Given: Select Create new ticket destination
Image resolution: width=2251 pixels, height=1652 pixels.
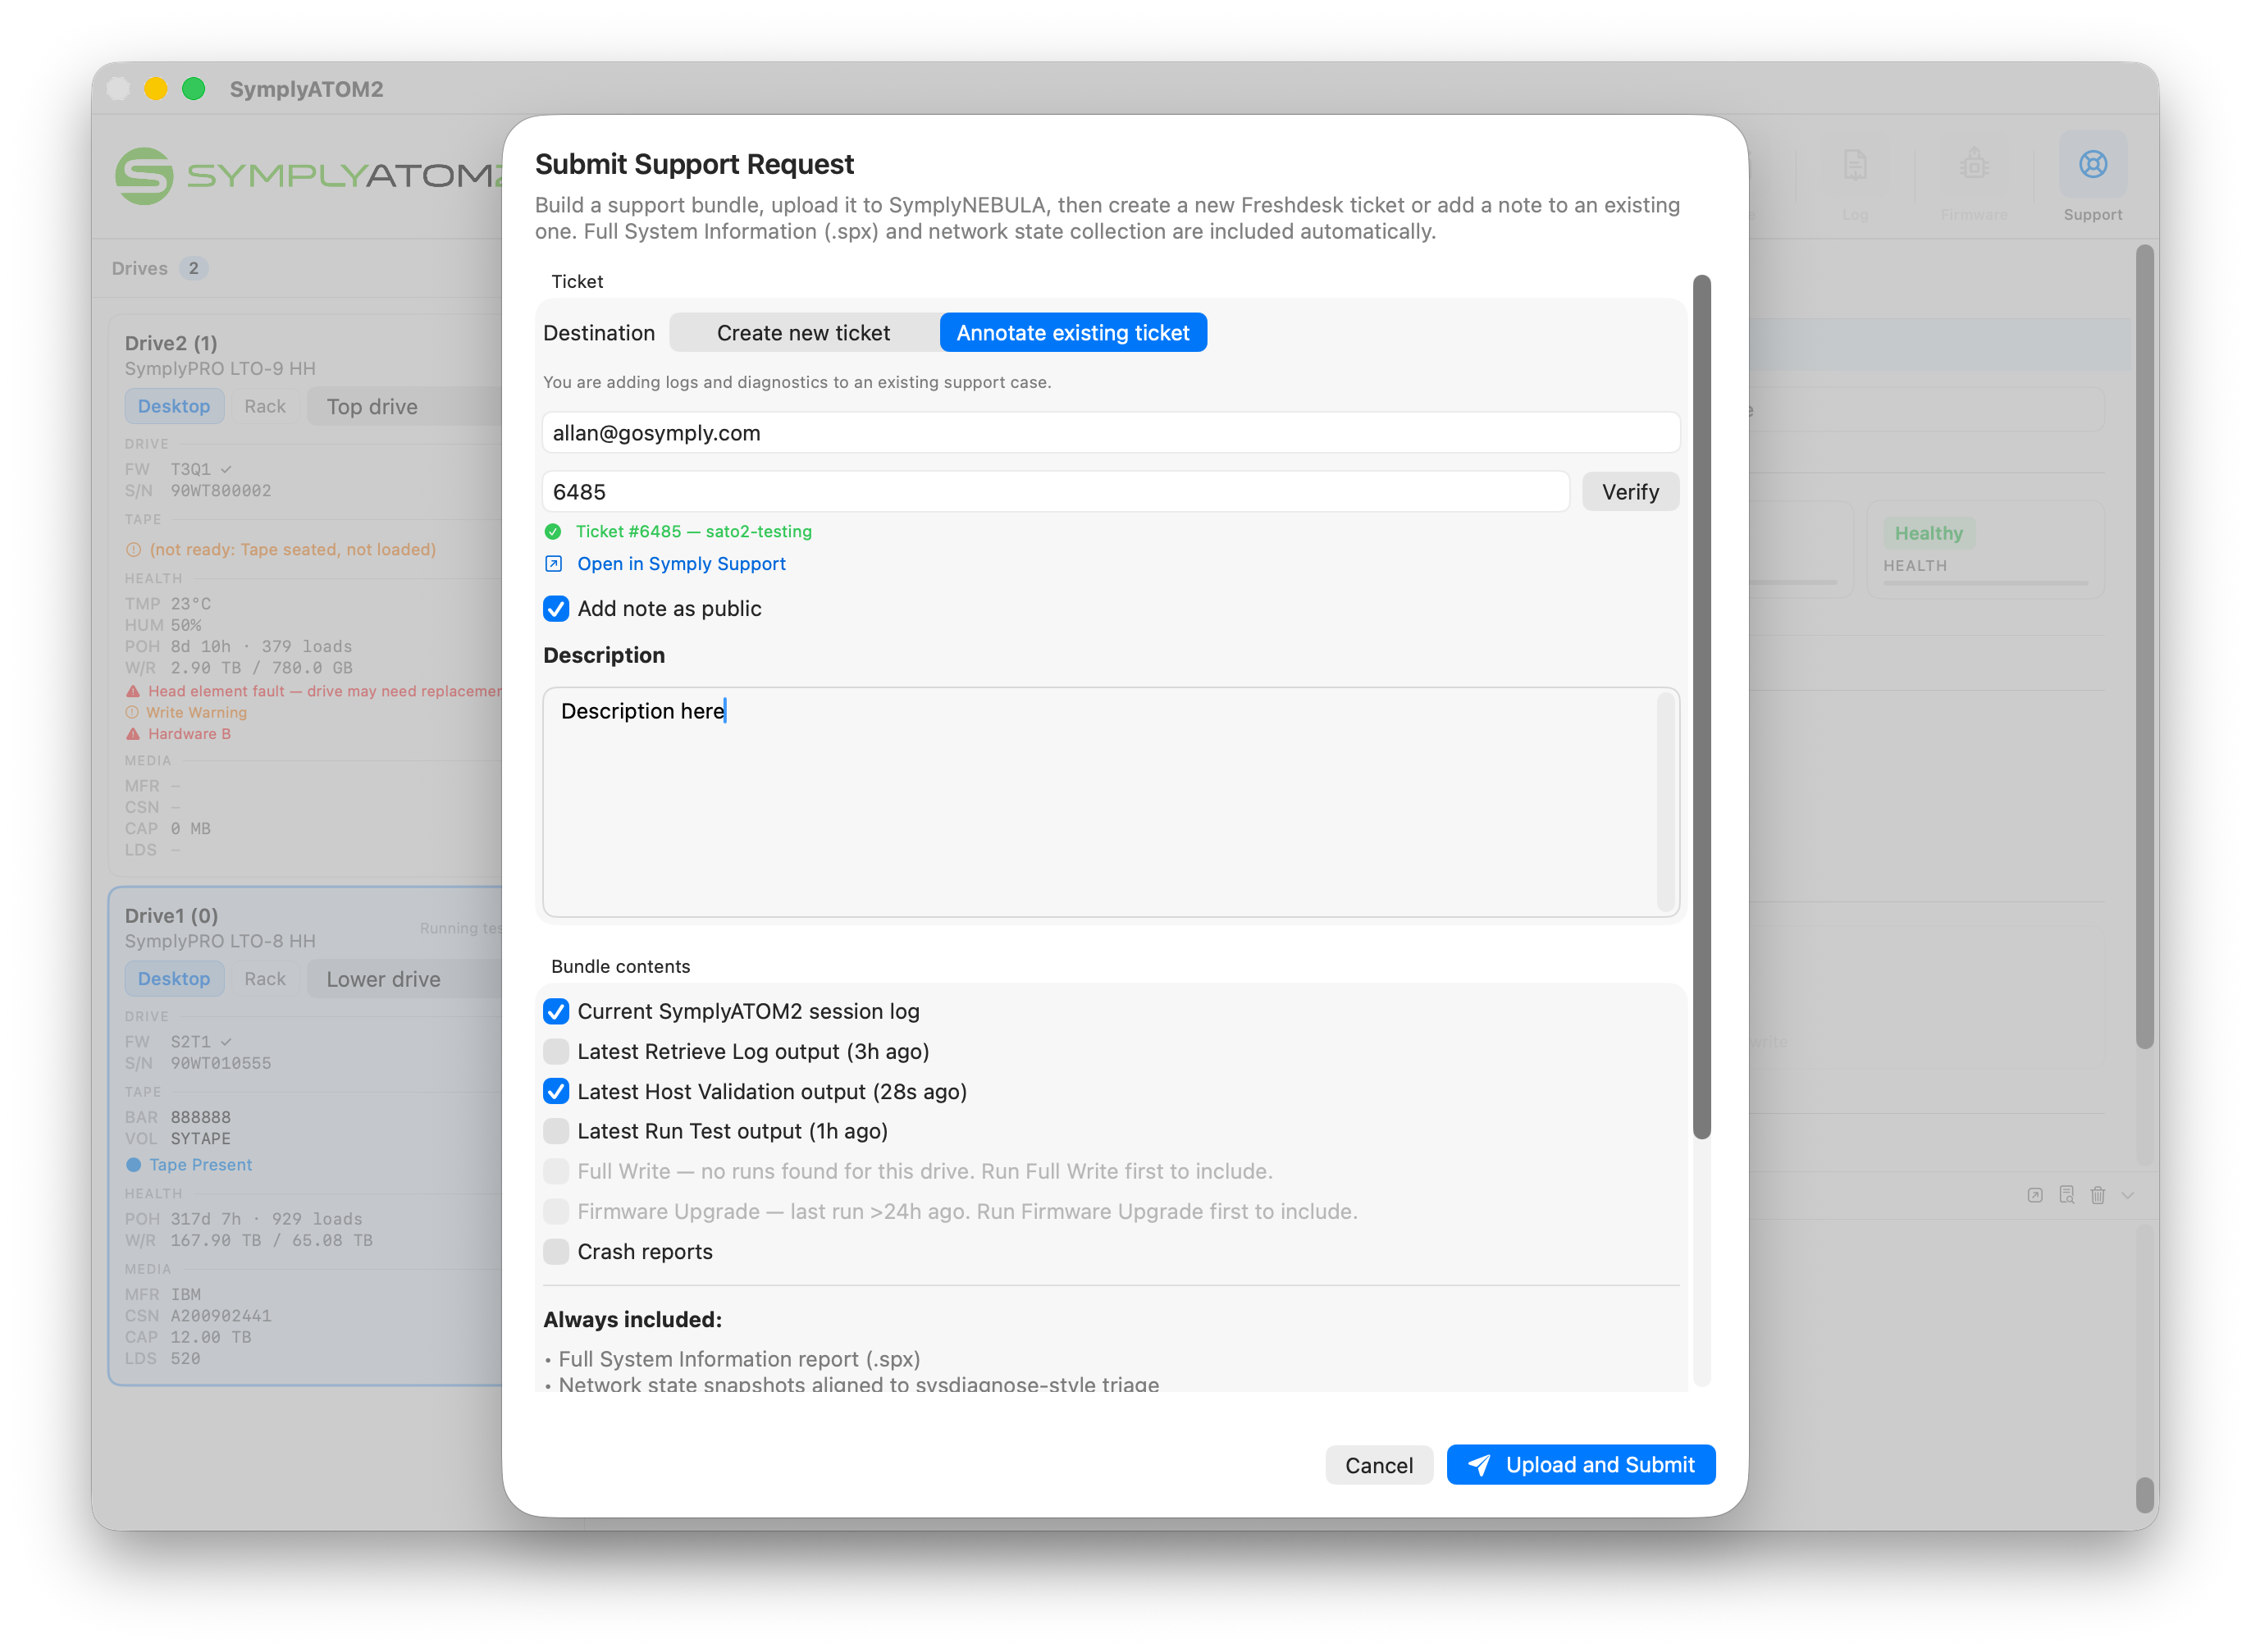Looking at the screenshot, I should click(803, 333).
